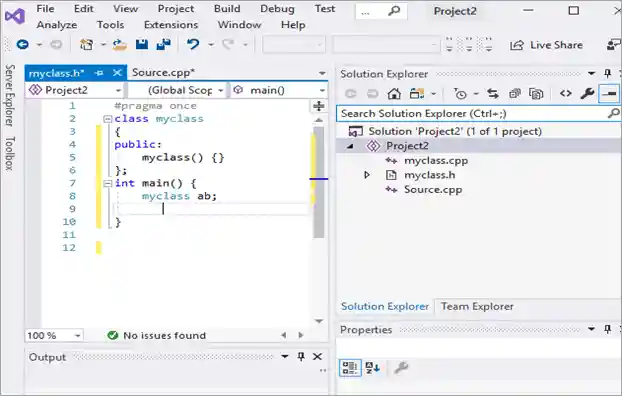622x396 pixels.
Task: Switch to the Source.cpp tab
Action: (x=163, y=73)
